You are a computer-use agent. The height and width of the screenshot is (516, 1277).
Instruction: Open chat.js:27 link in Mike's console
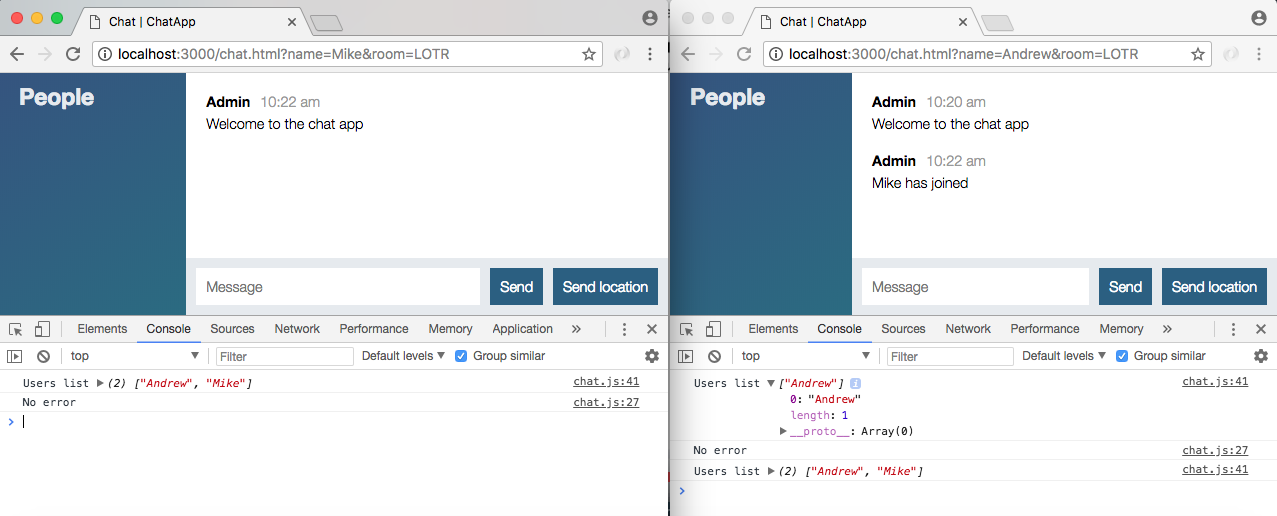[606, 403]
